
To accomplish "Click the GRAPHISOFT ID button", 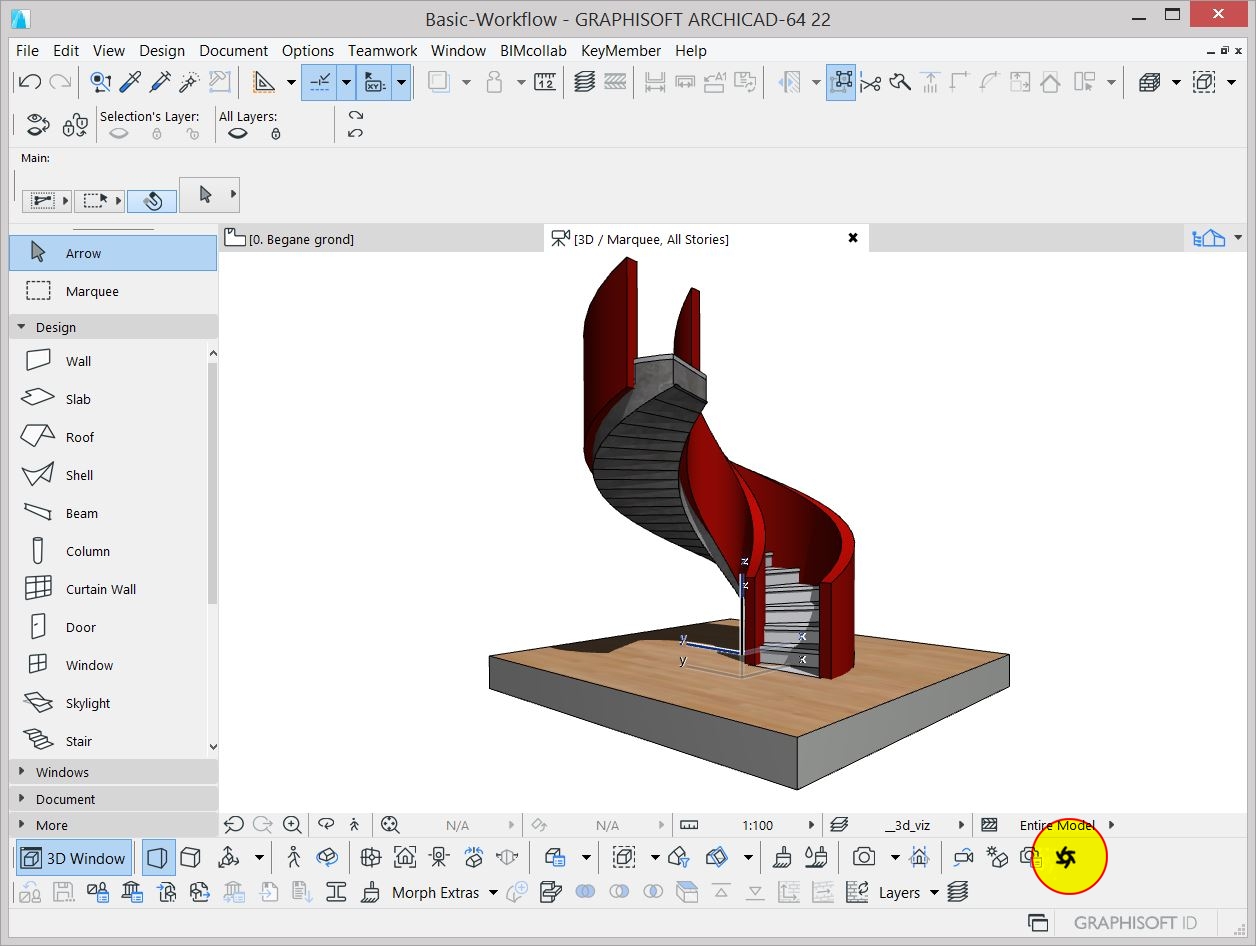I will click(x=1135, y=923).
